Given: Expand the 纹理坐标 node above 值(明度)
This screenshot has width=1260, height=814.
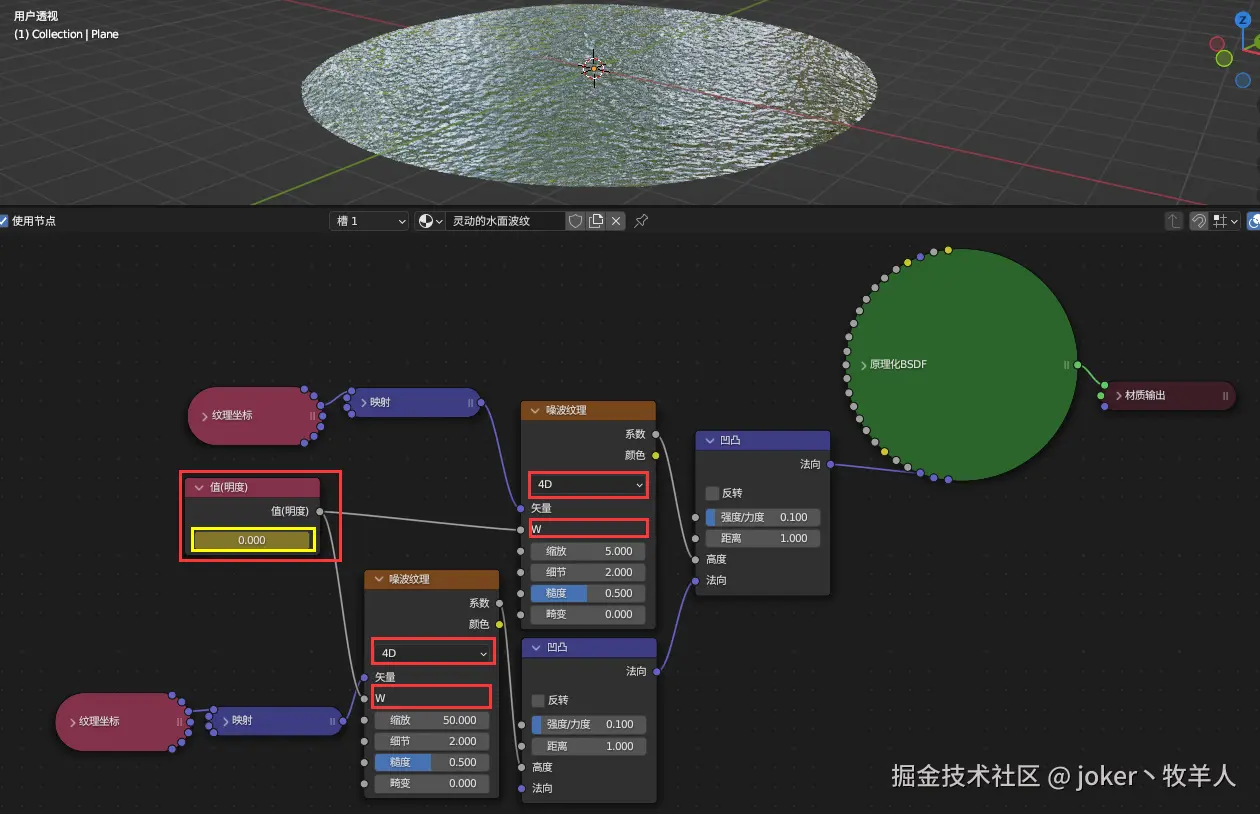Looking at the screenshot, I should pos(204,415).
